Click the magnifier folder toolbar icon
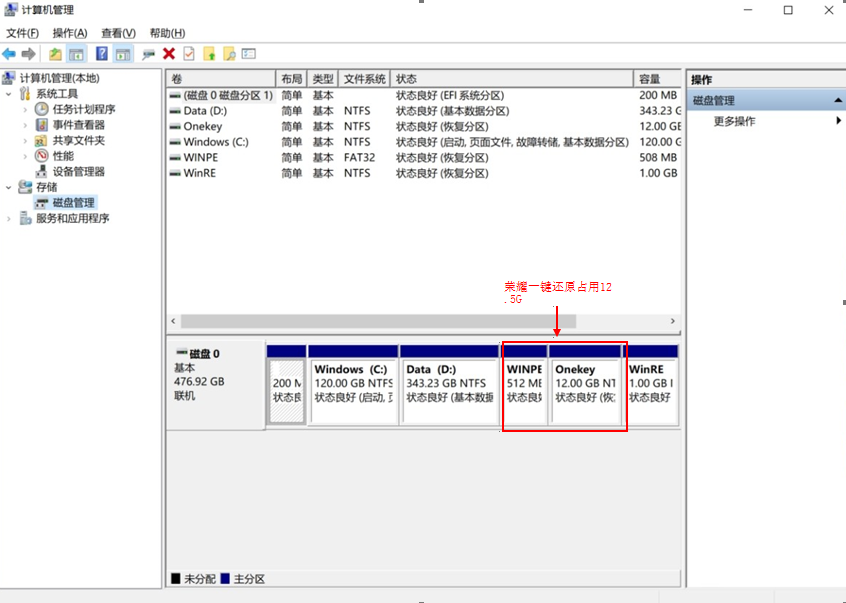This screenshot has height=603, width=846. [x=229, y=54]
